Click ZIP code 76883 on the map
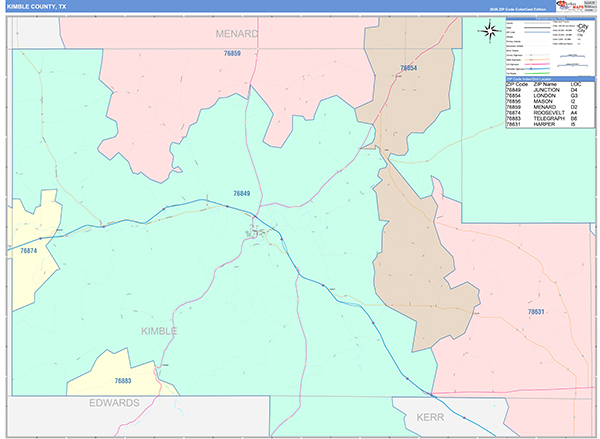The width and height of the screenshot is (600, 439). click(123, 381)
